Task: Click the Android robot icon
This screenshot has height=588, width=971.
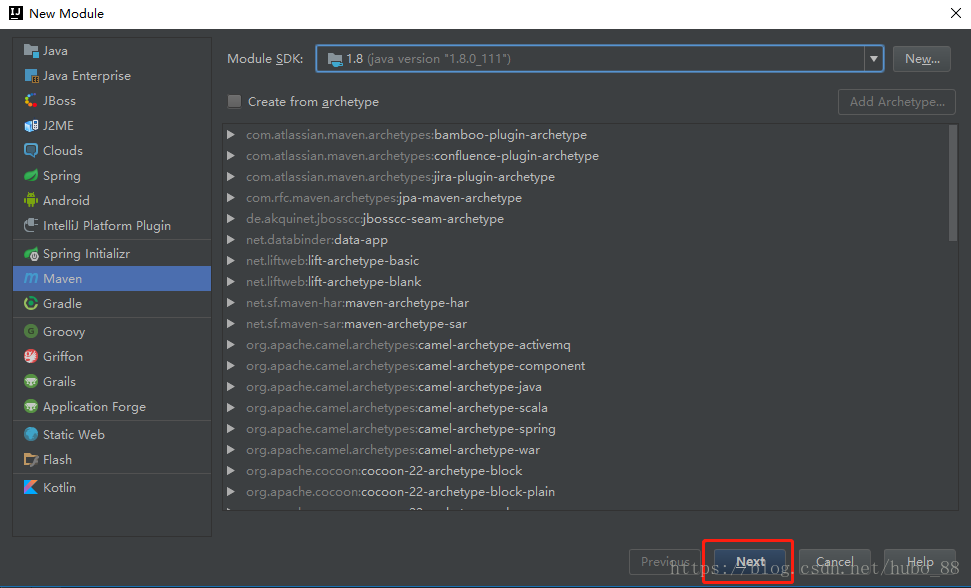Action: 31,201
